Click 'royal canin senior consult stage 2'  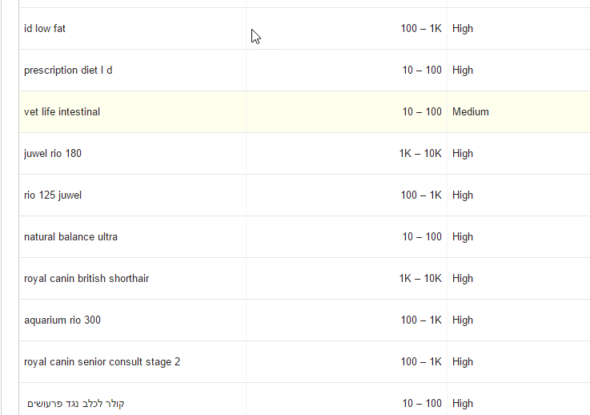pyautogui.click(x=102, y=362)
